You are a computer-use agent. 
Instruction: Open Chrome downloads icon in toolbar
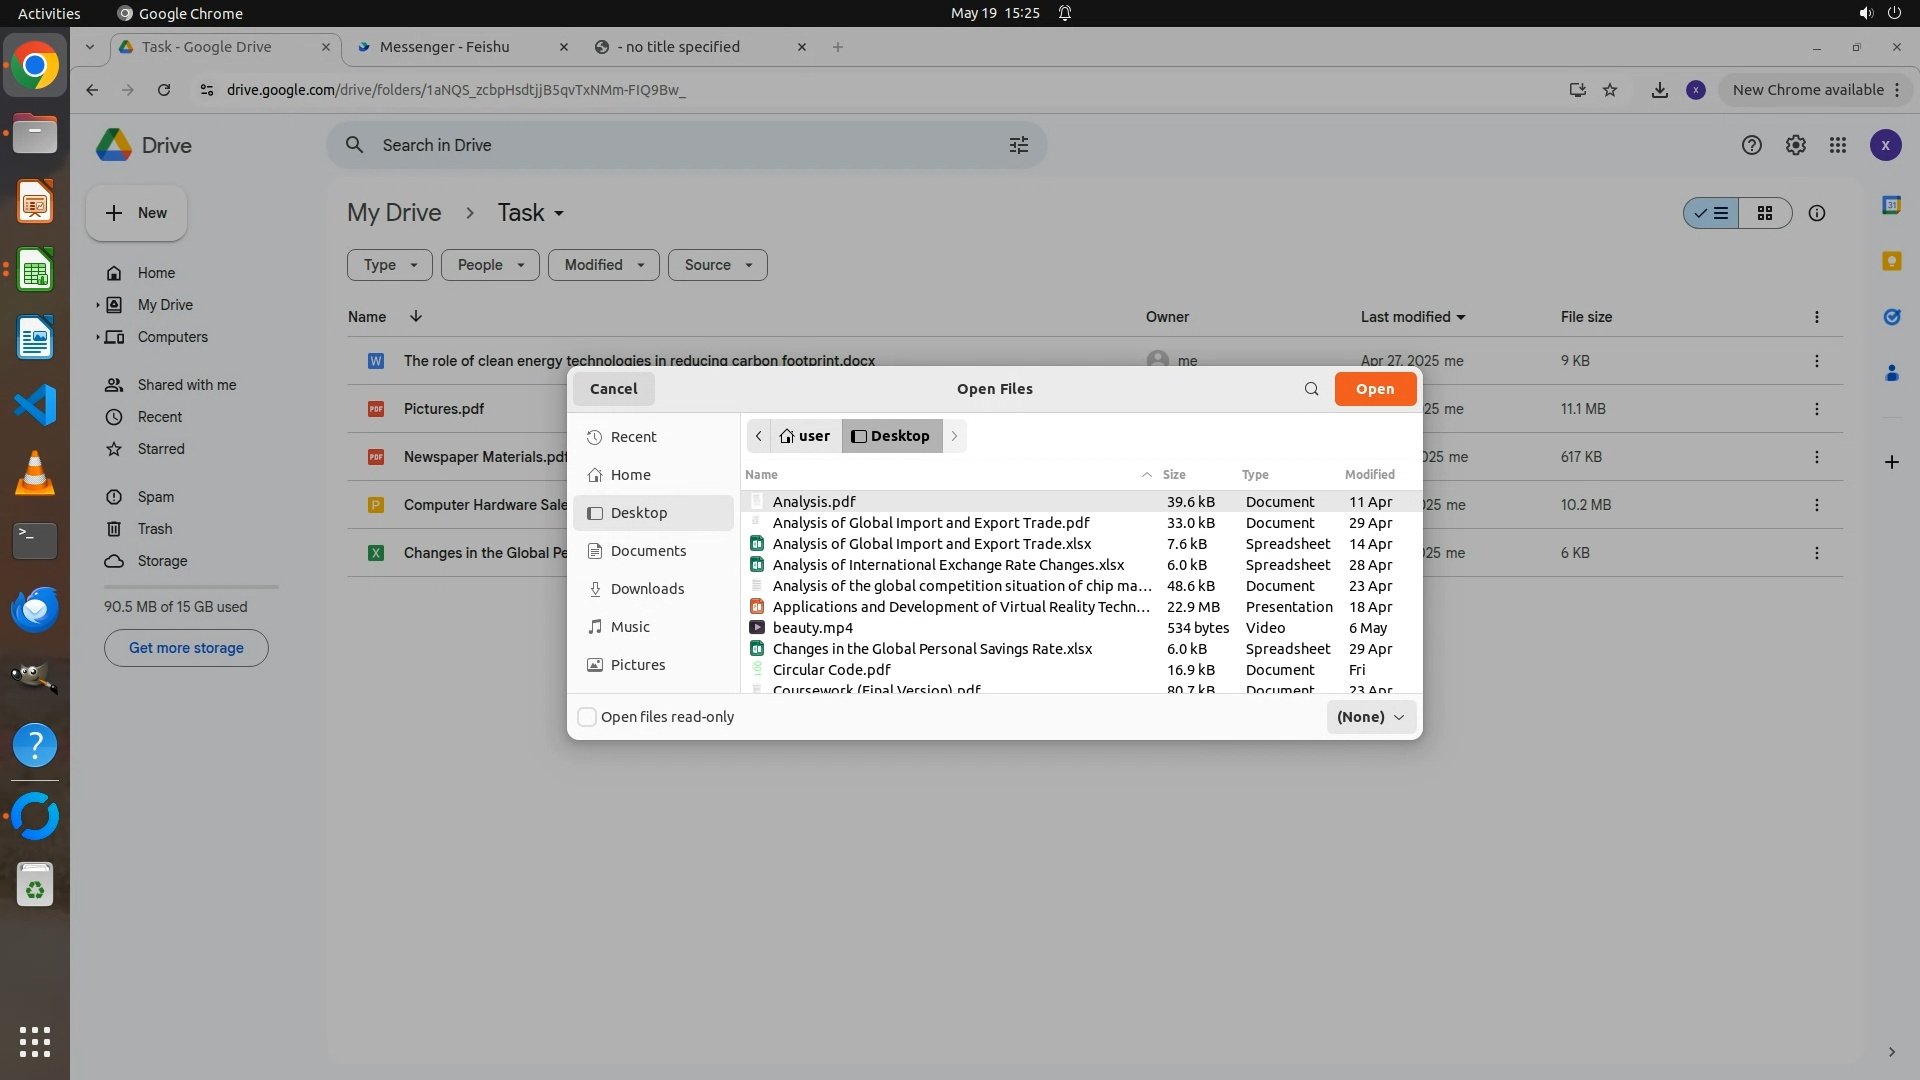[1659, 90]
